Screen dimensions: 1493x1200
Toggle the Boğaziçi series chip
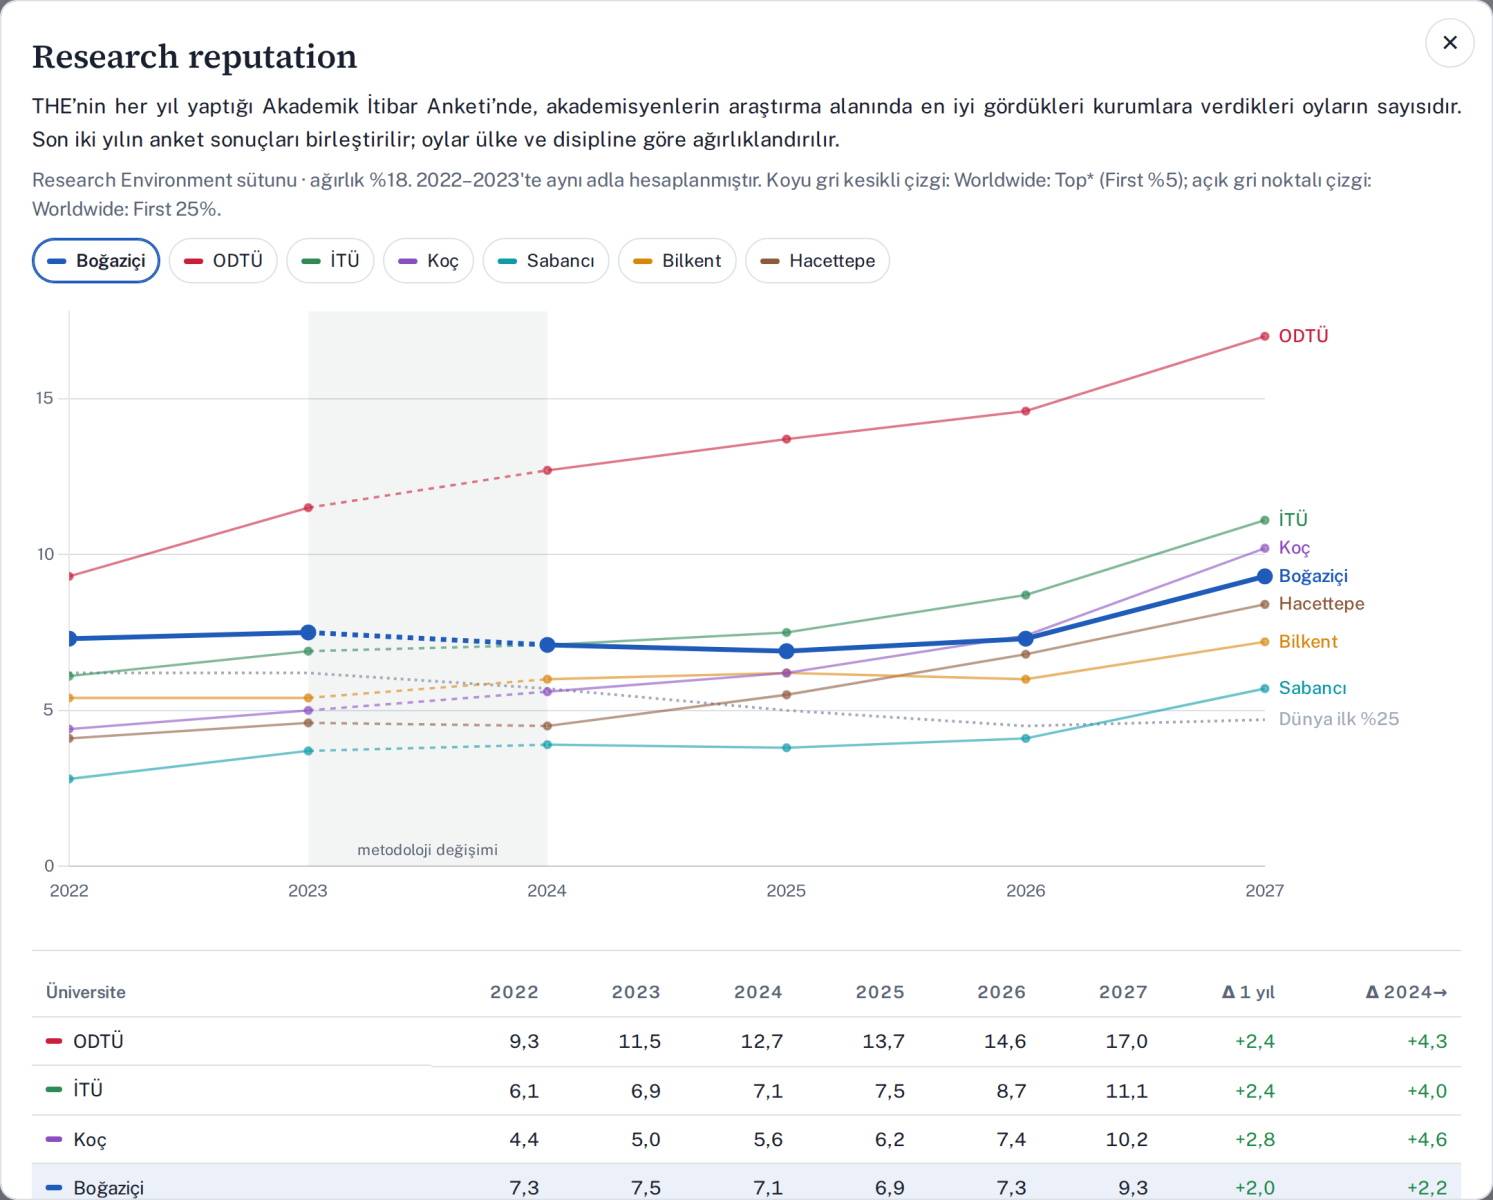(96, 261)
